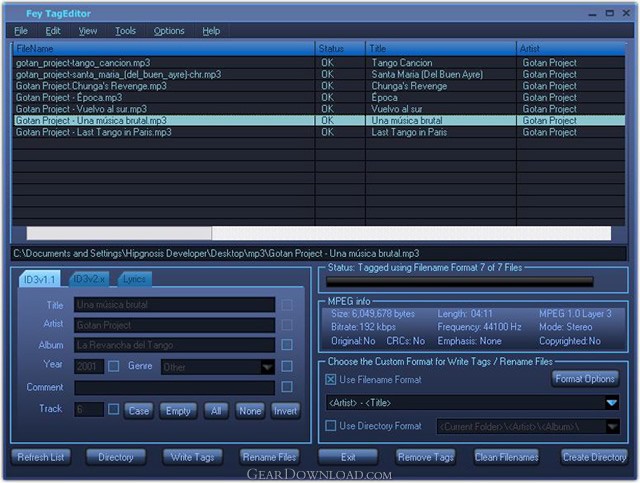640x483 pixels.
Task: Maximize the Fey TagEditor window
Action: pyautogui.click(x=610, y=13)
